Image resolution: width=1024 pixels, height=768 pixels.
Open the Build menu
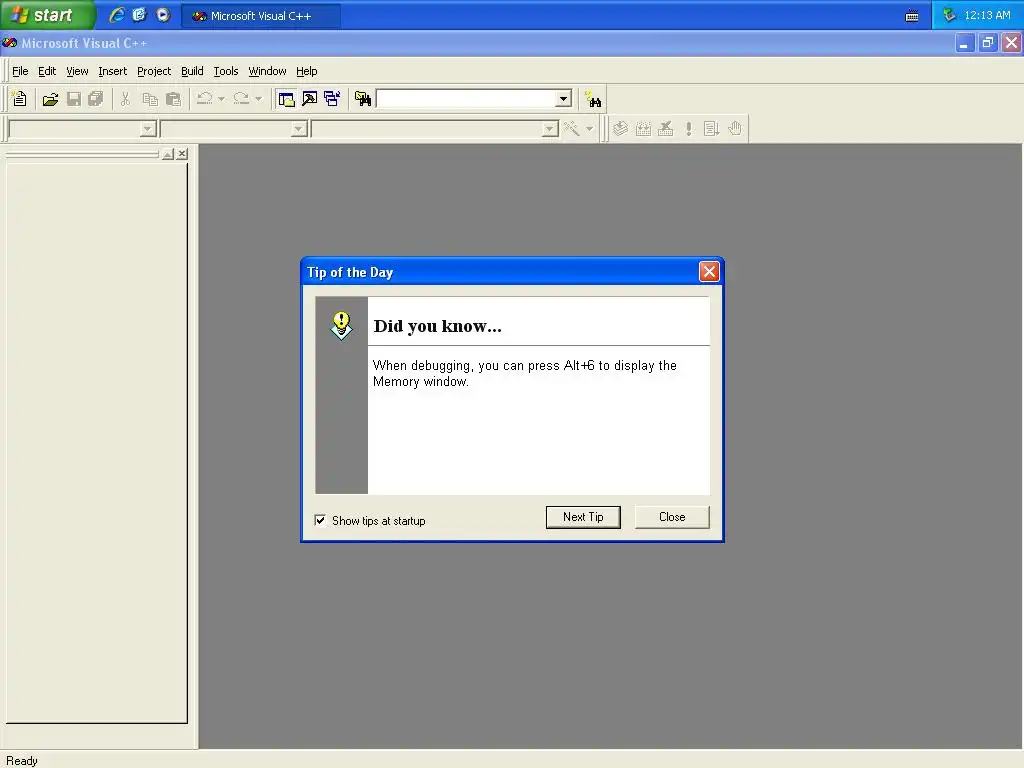(x=192, y=71)
